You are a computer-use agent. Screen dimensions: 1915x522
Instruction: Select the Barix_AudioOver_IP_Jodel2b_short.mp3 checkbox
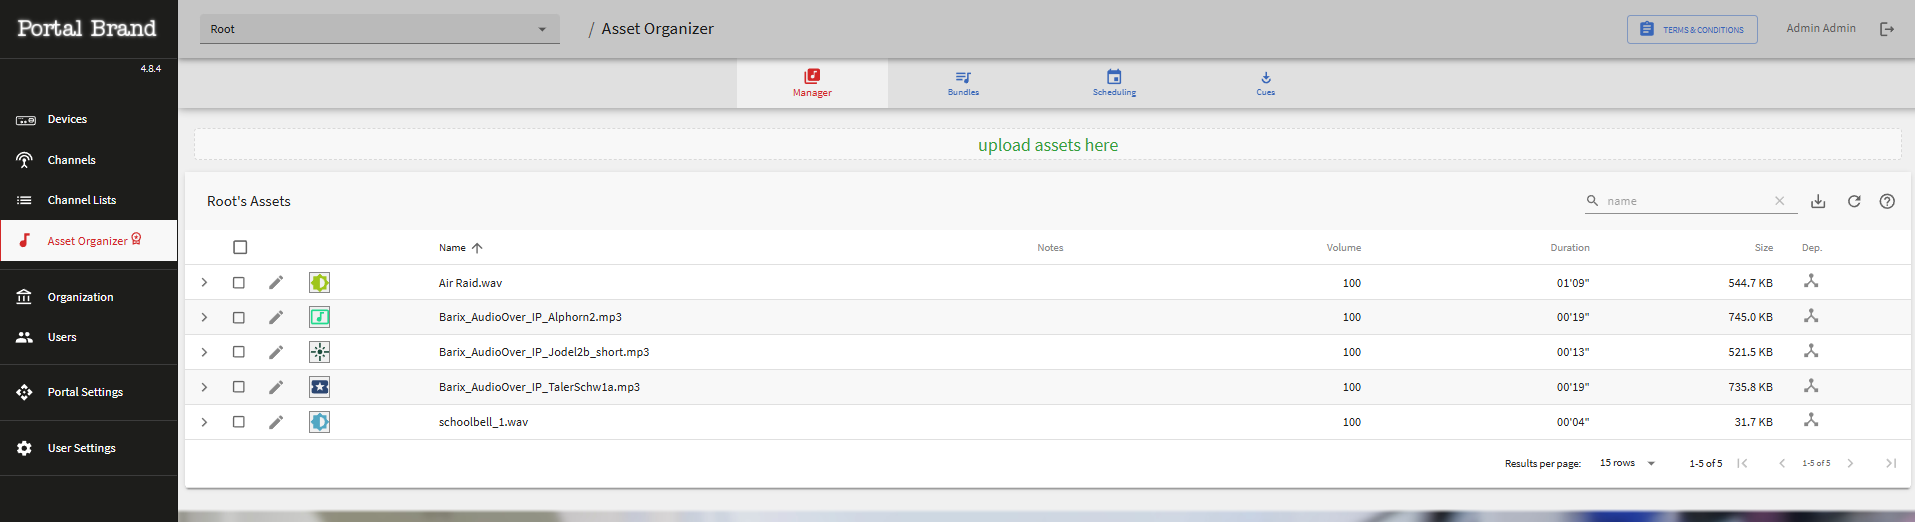click(239, 352)
